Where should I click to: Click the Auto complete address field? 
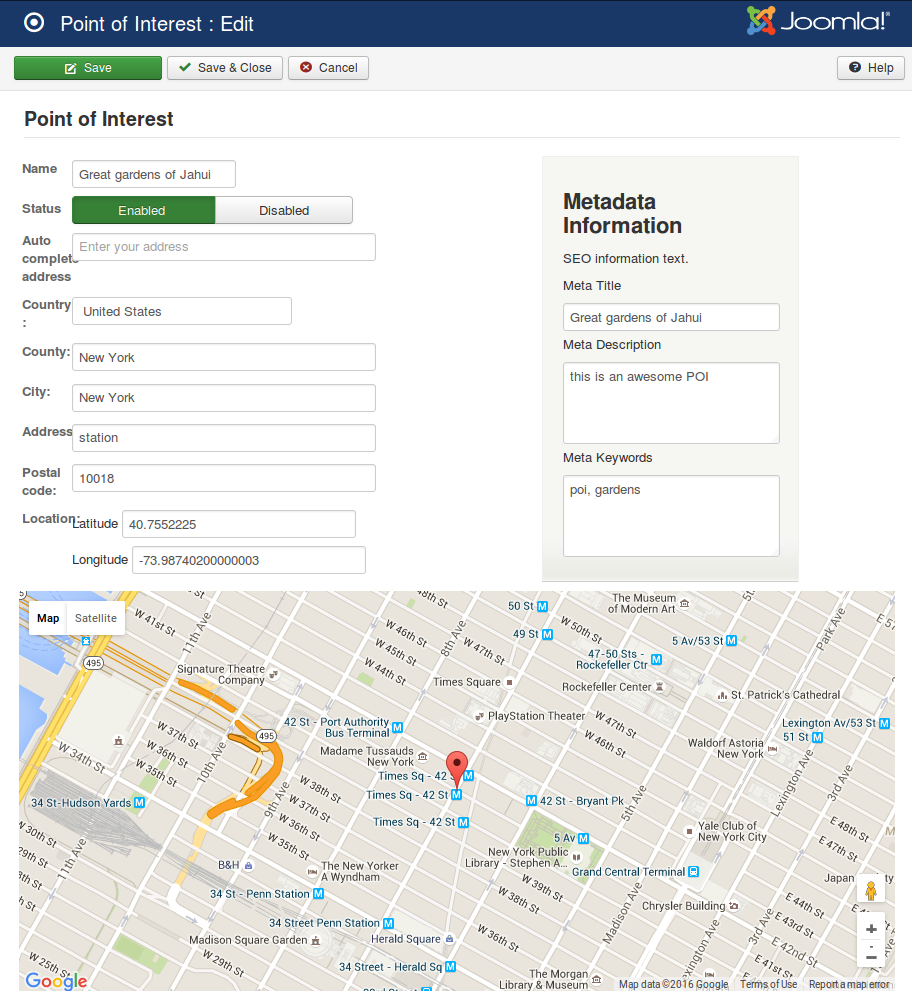[224, 247]
